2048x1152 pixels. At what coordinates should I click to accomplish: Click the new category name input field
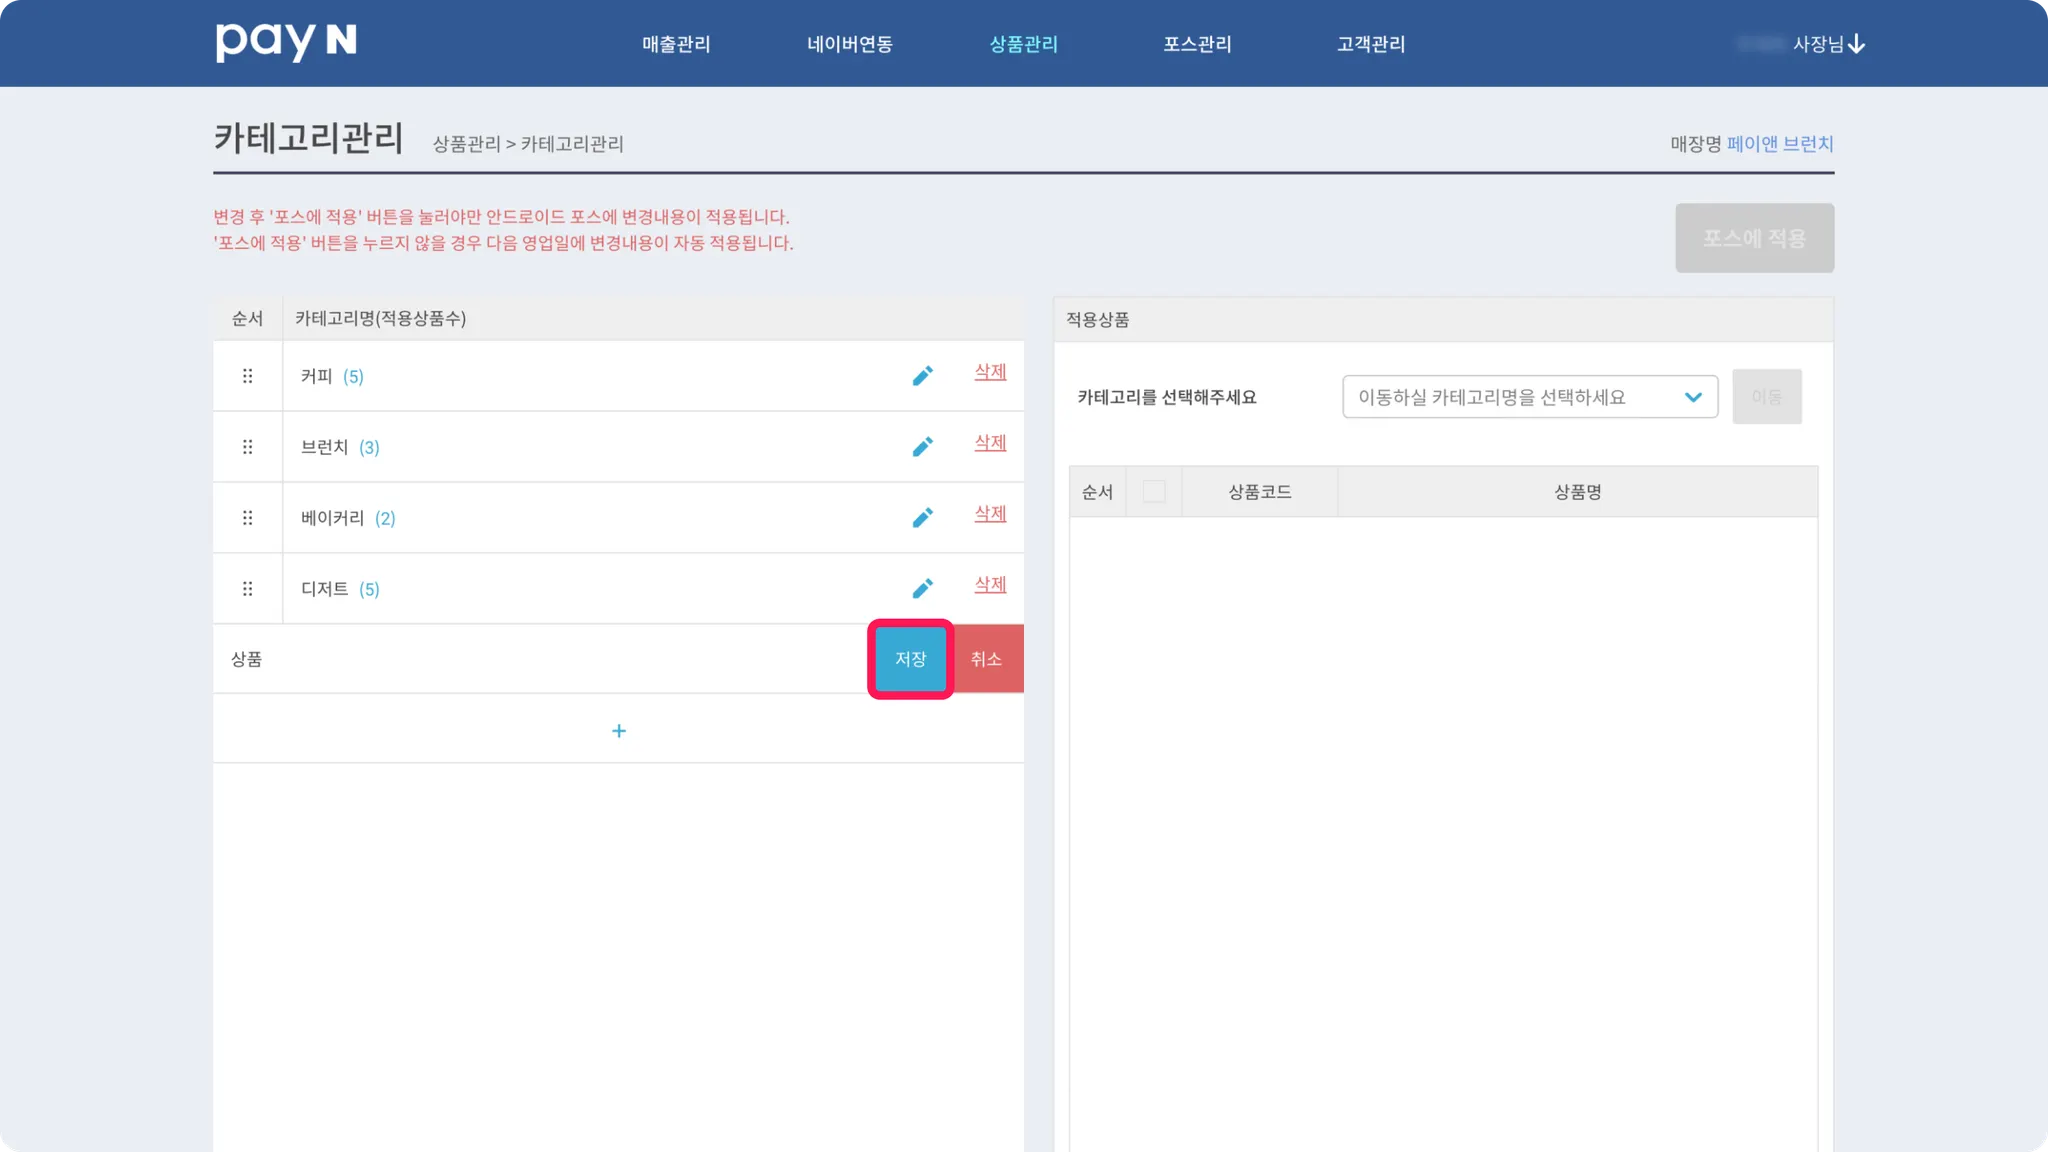(540, 659)
